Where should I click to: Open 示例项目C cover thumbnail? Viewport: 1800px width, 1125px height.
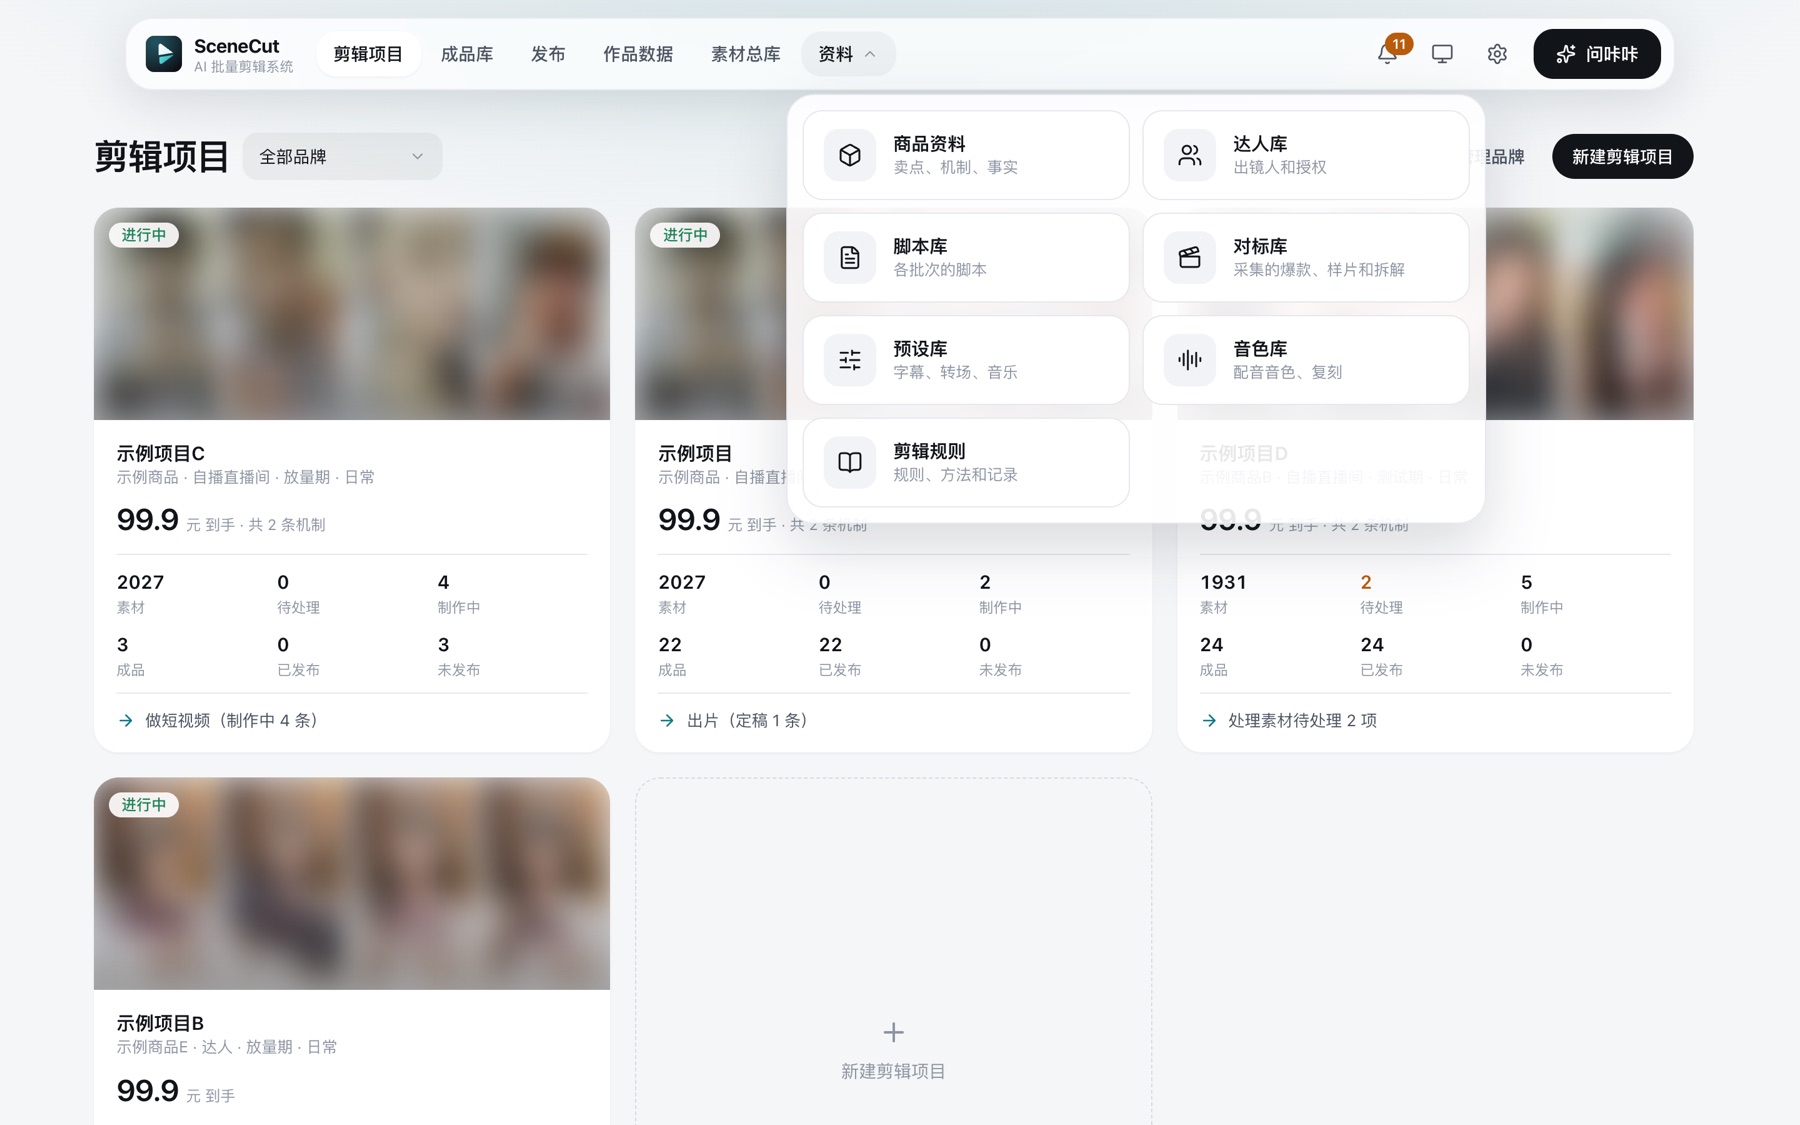point(352,314)
